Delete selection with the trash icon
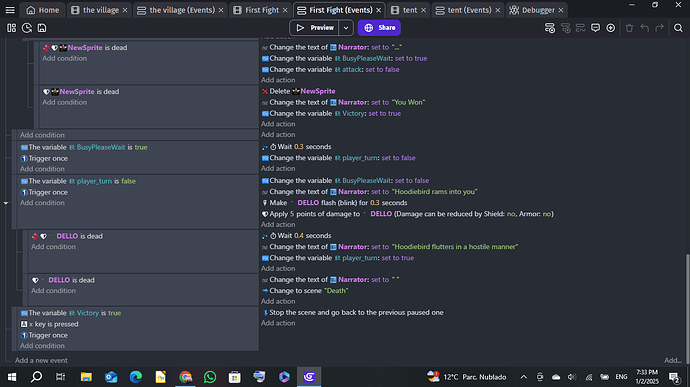This screenshot has width=690, height=387. [x=629, y=28]
